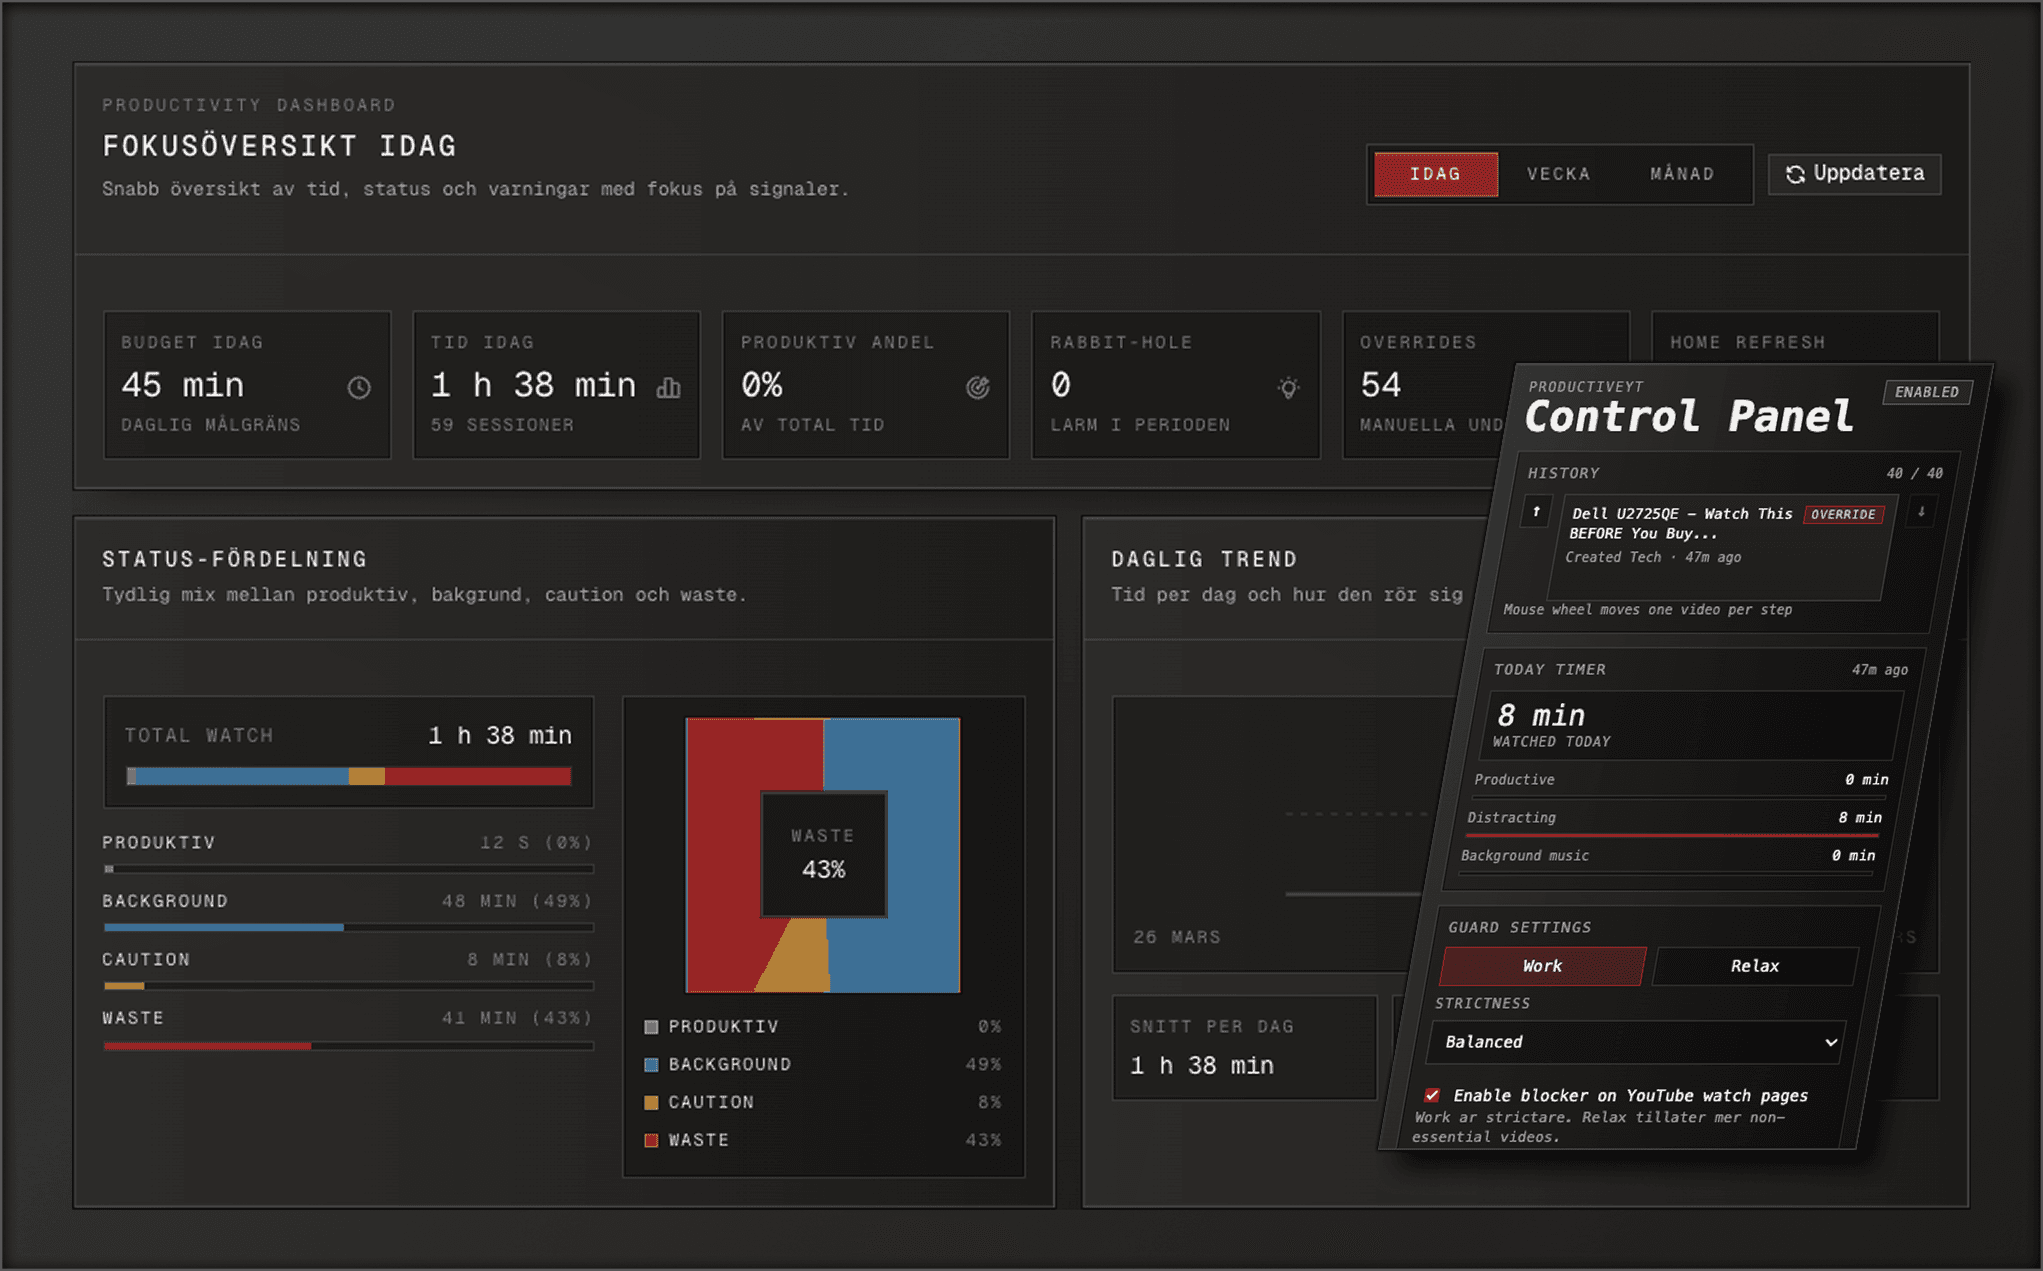
Task: Click the down arrow in History panel
Action: (1921, 512)
